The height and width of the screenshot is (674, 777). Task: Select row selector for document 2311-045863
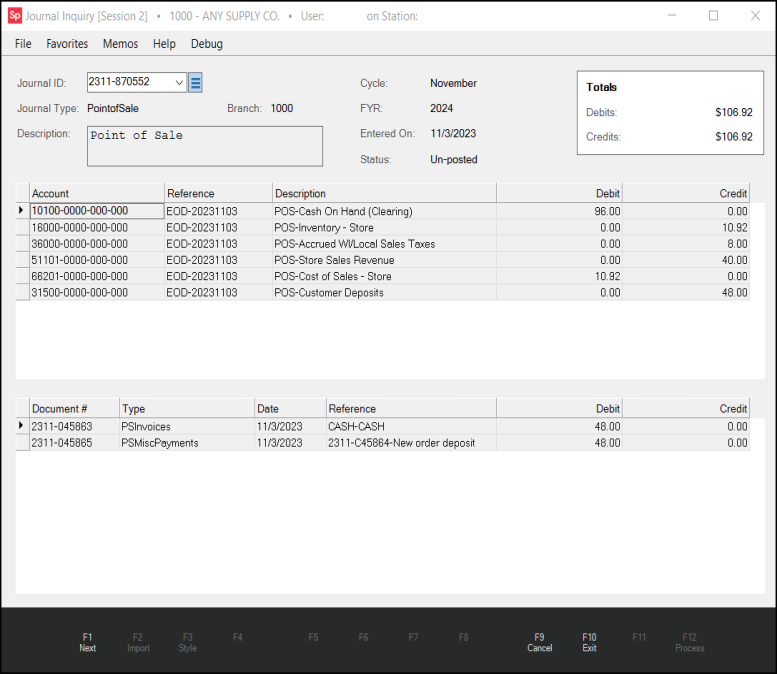pos(22,426)
